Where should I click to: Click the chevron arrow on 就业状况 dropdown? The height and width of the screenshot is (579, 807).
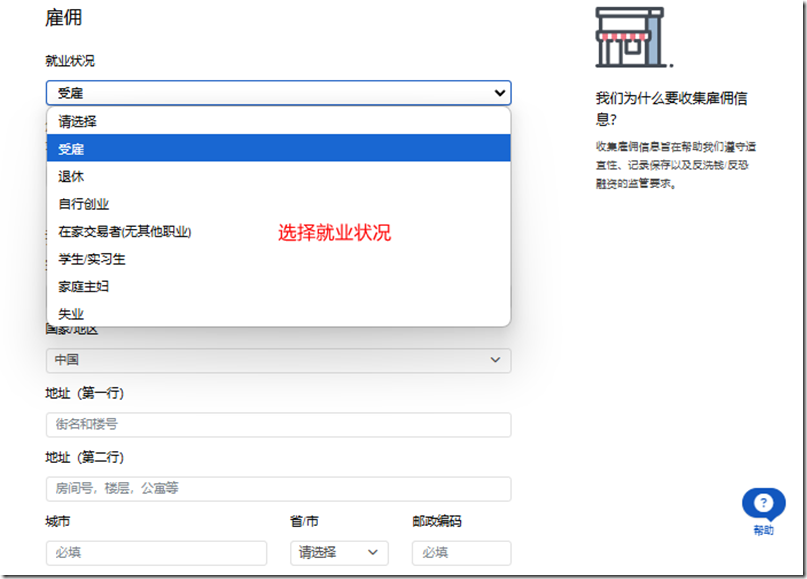(500, 92)
